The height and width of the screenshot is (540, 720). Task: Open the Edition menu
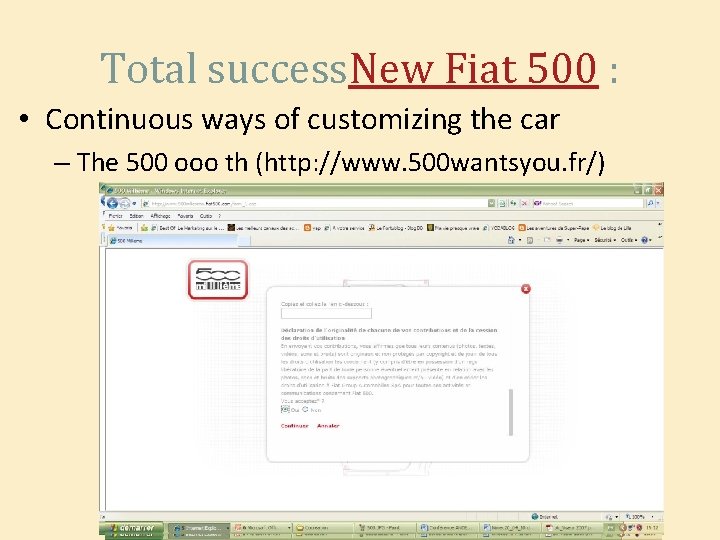coord(136,216)
